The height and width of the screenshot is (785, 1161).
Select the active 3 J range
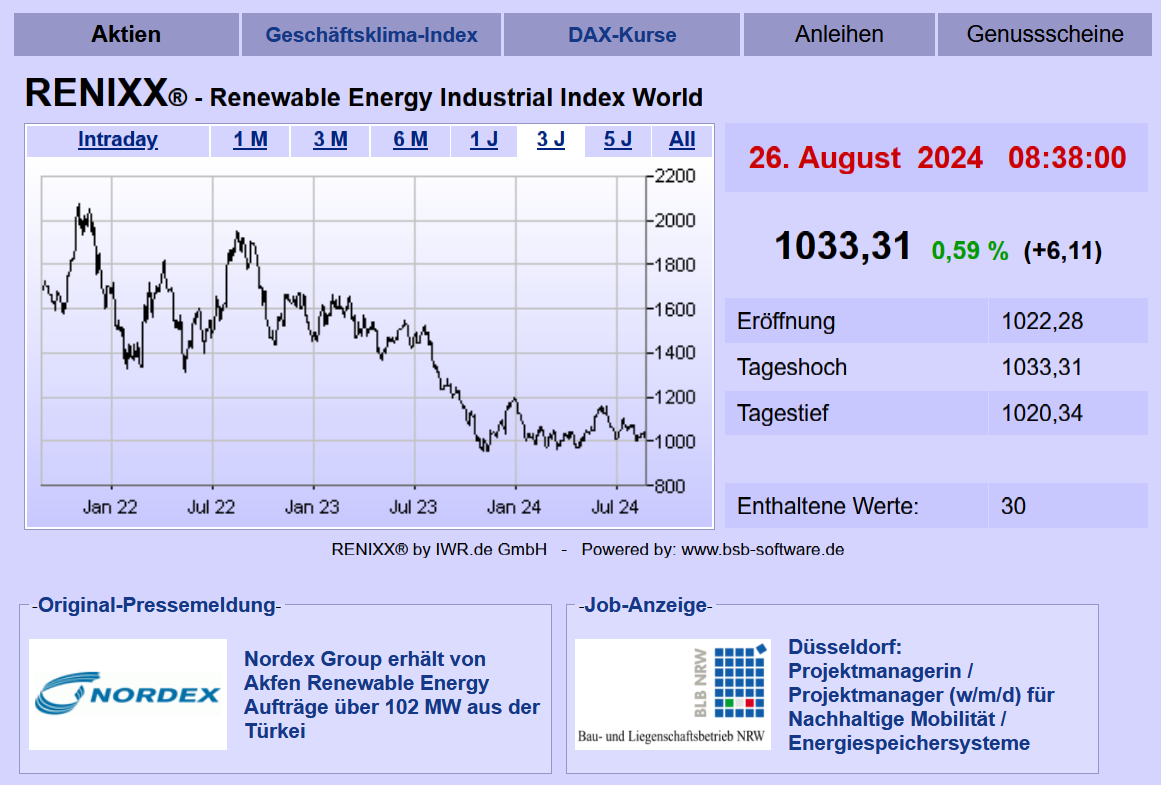pos(551,140)
